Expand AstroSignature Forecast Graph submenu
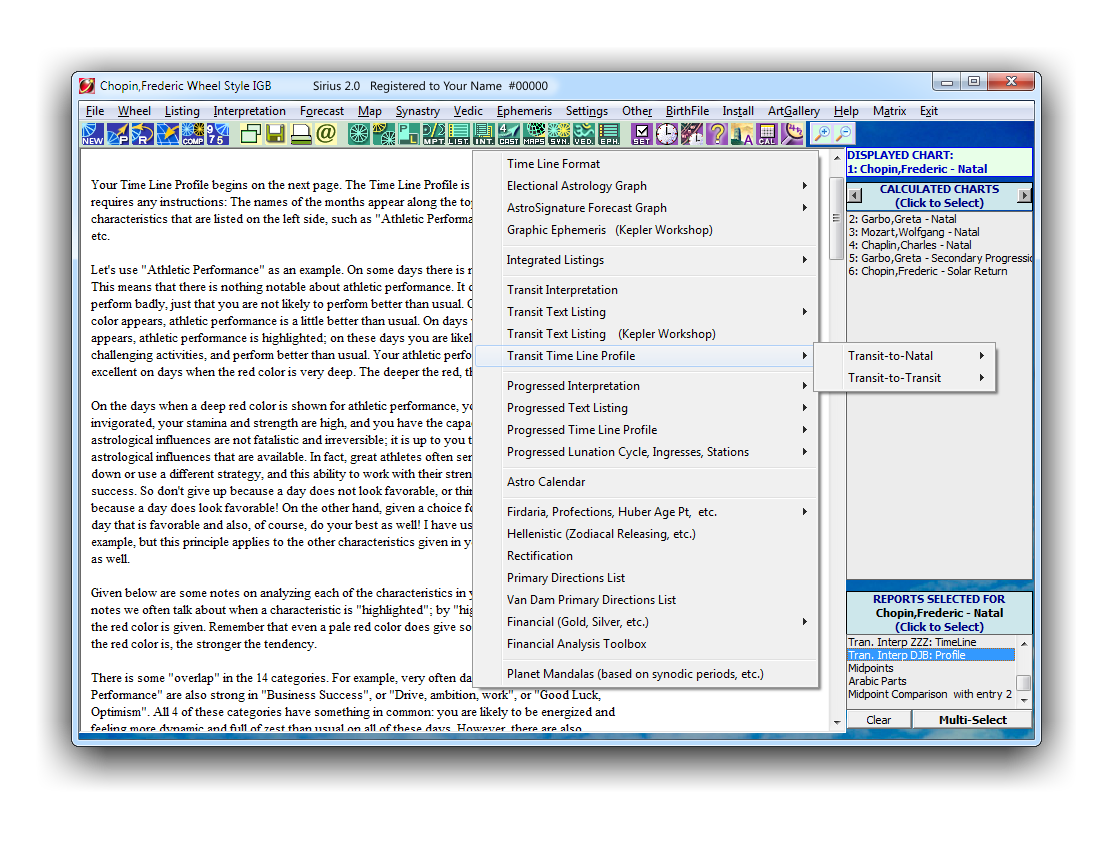The image size is (1112, 856). (645, 208)
